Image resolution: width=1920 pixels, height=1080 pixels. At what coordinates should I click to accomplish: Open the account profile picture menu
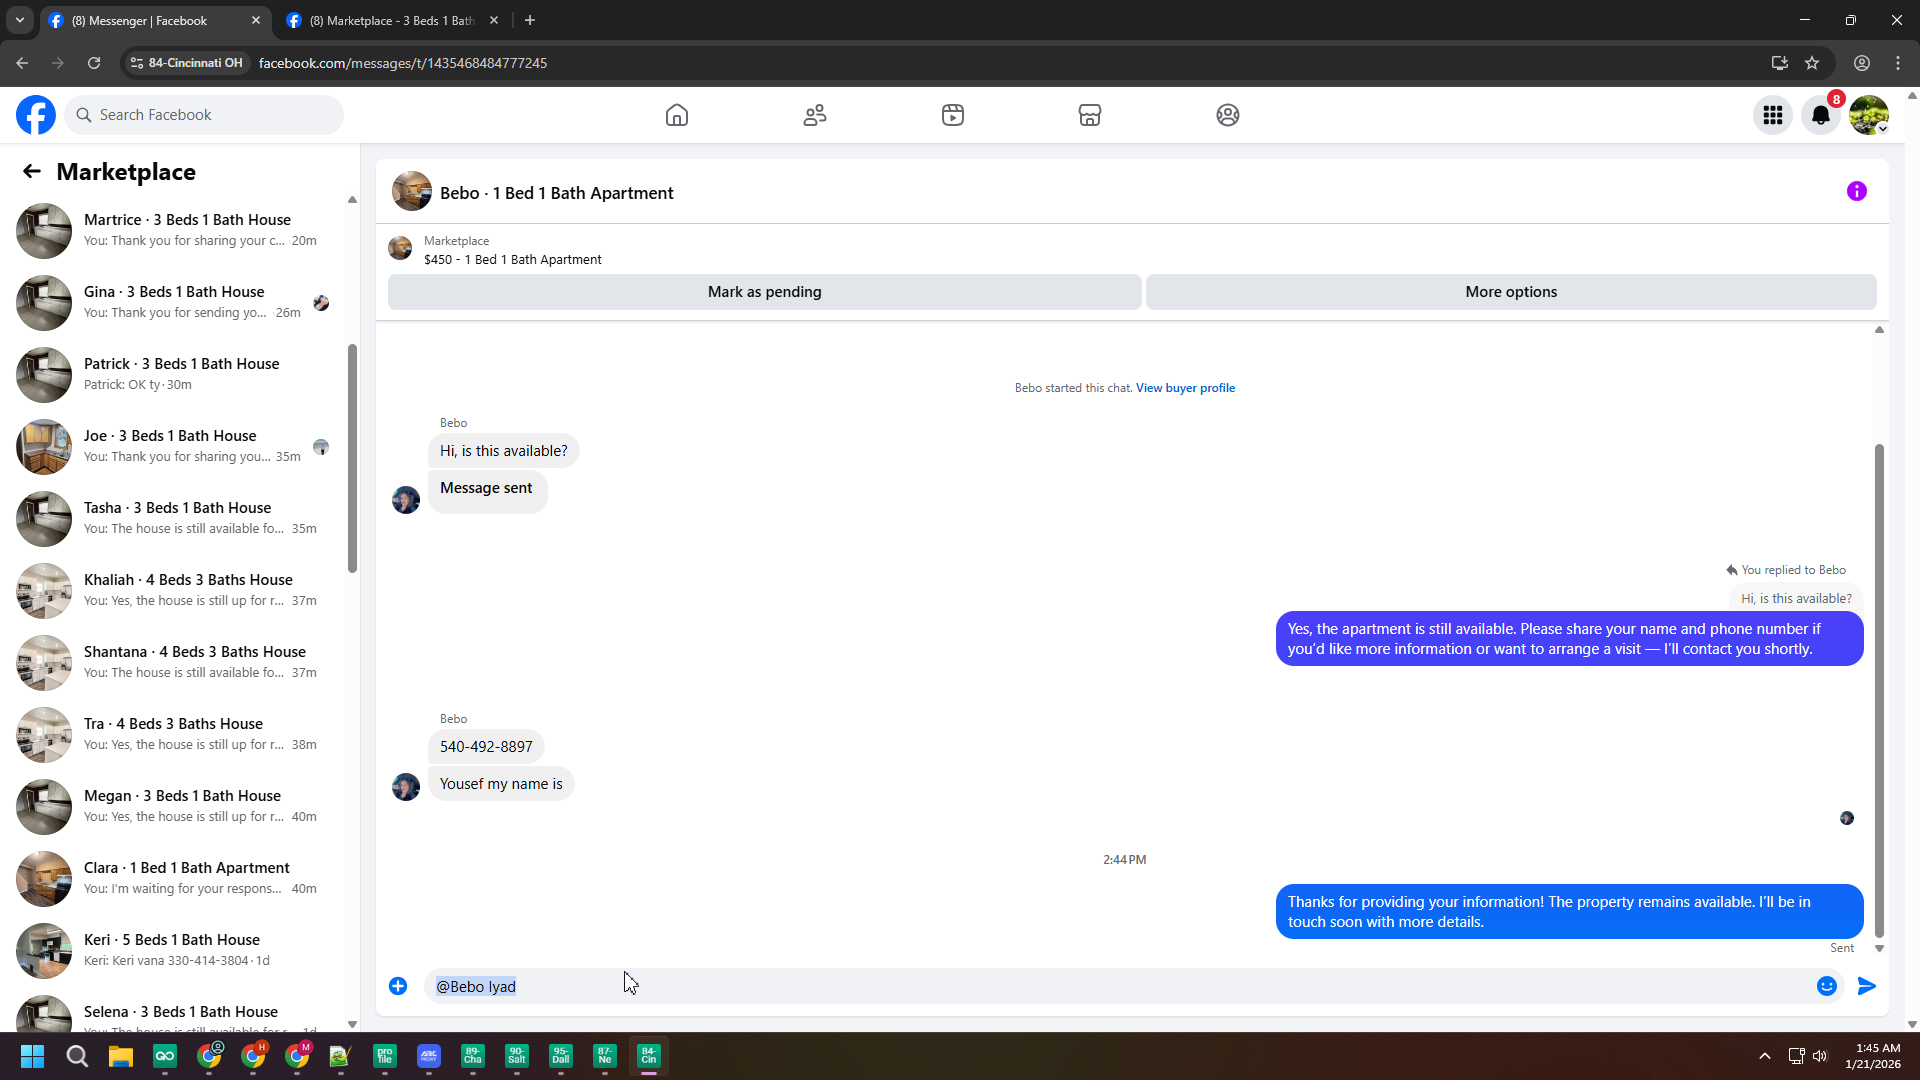click(1869, 115)
